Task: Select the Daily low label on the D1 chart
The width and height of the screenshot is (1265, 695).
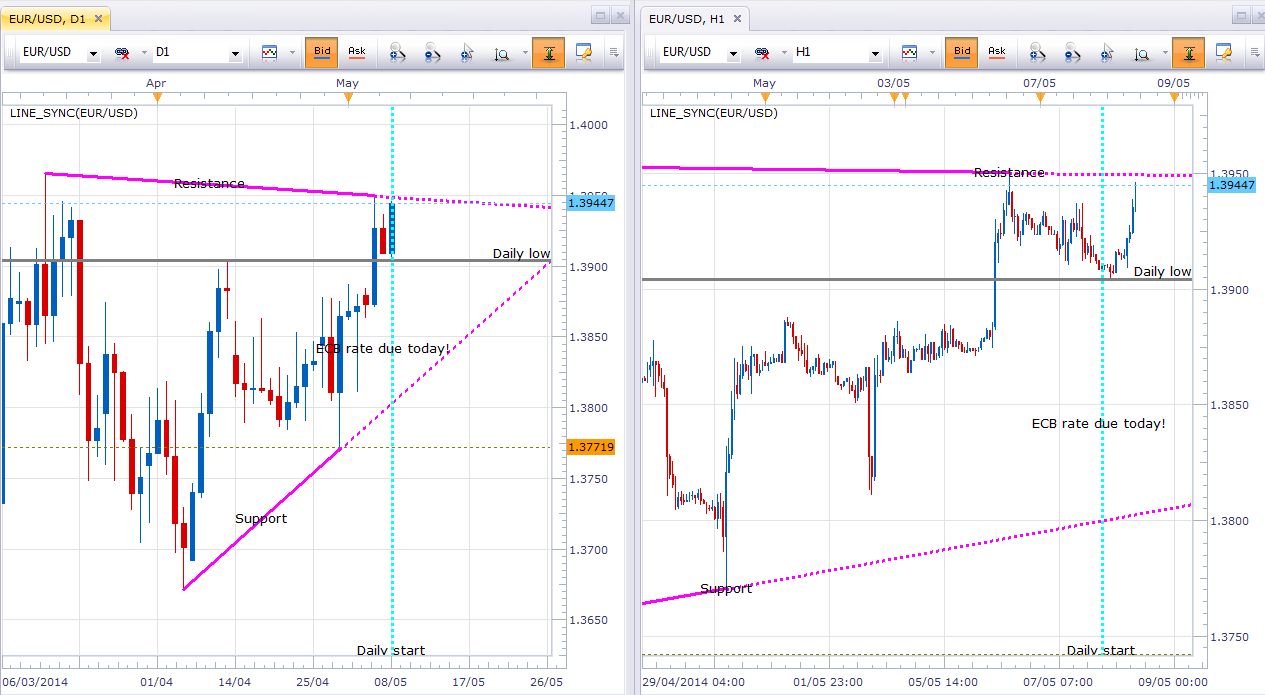Action: [521, 253]
